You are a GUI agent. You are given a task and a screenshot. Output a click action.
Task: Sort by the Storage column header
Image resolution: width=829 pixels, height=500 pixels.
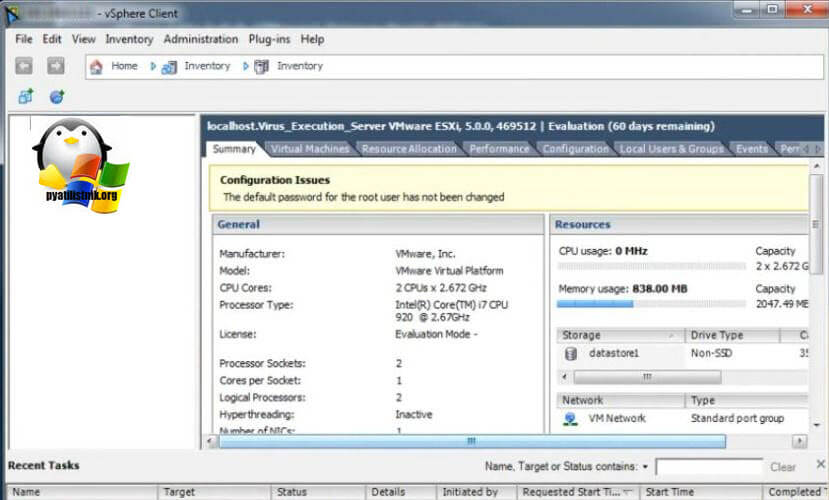tap(621, 335)
